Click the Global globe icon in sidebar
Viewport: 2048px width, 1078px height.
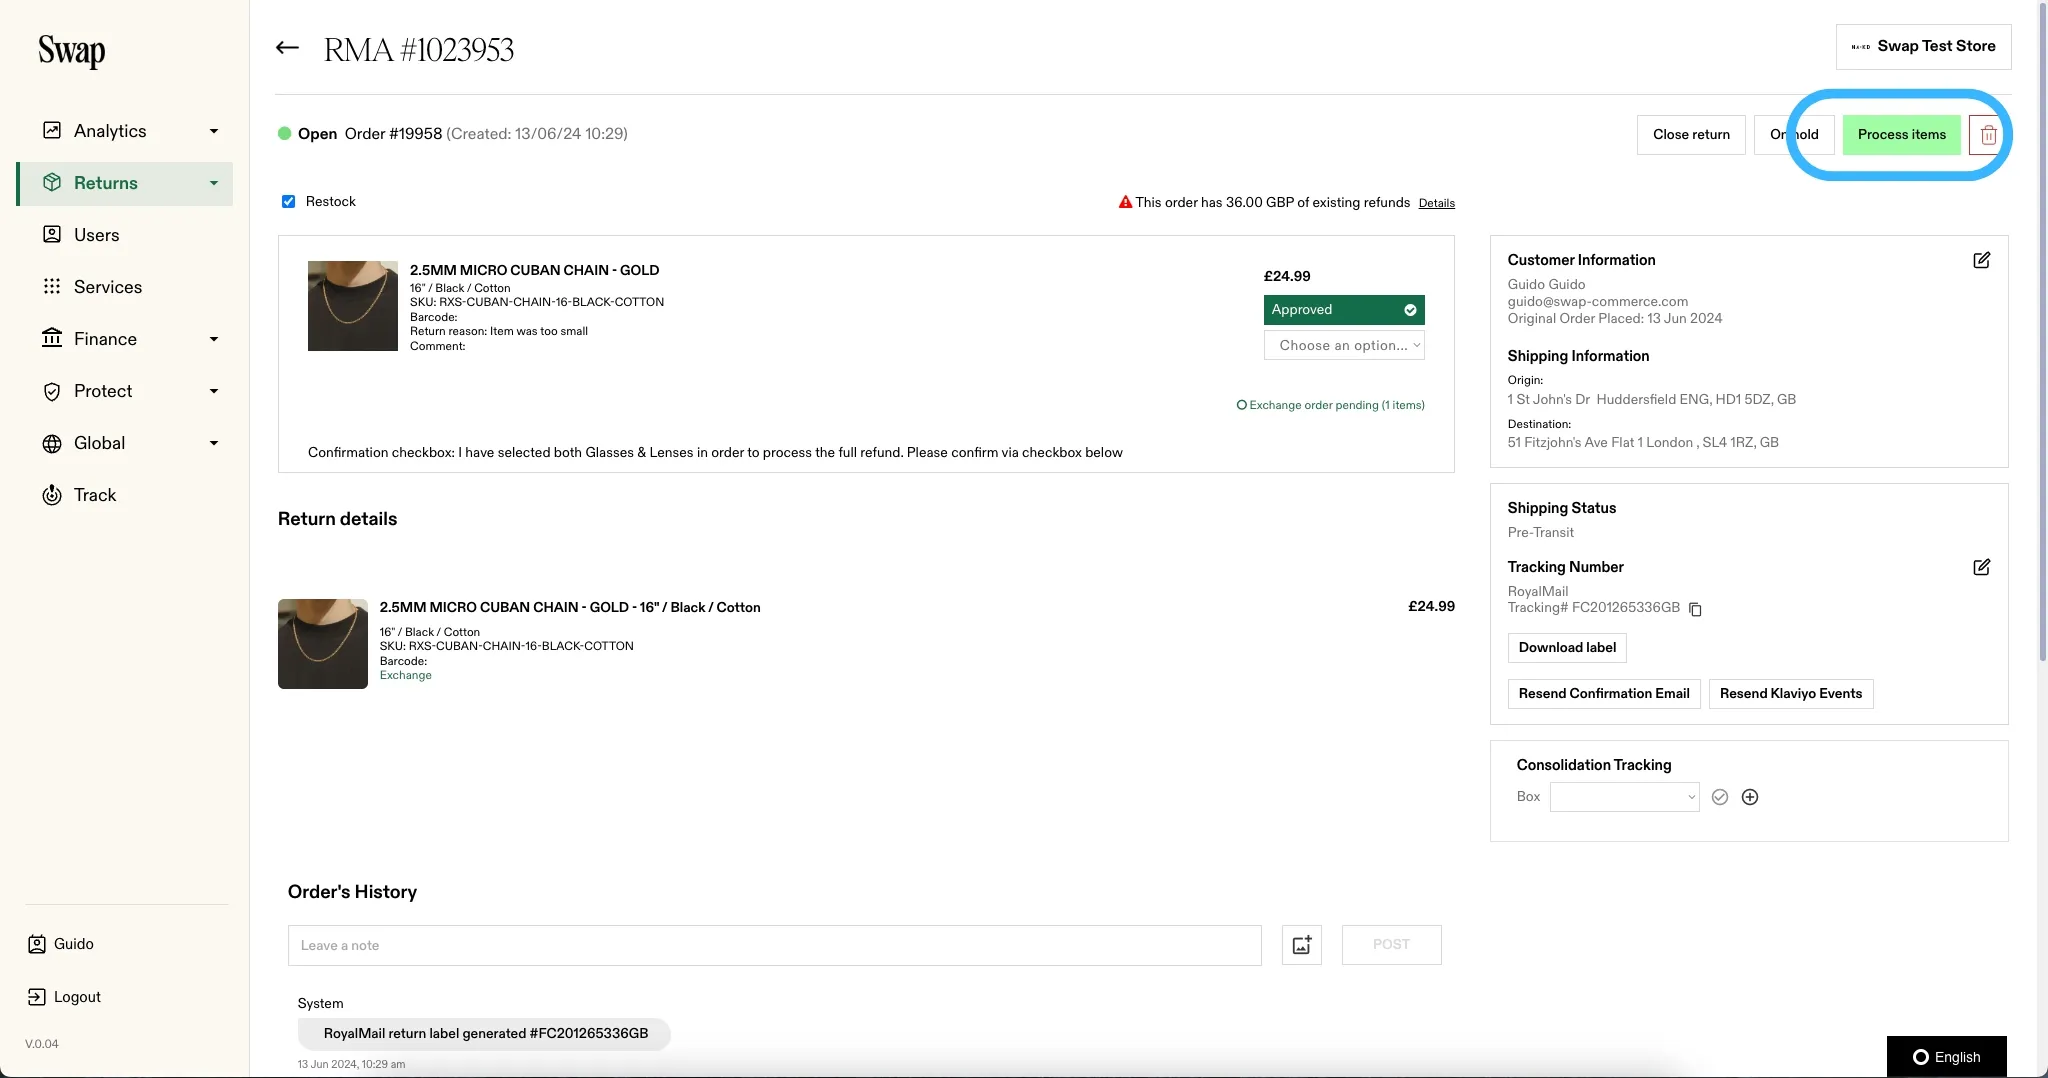coord(52,443)
